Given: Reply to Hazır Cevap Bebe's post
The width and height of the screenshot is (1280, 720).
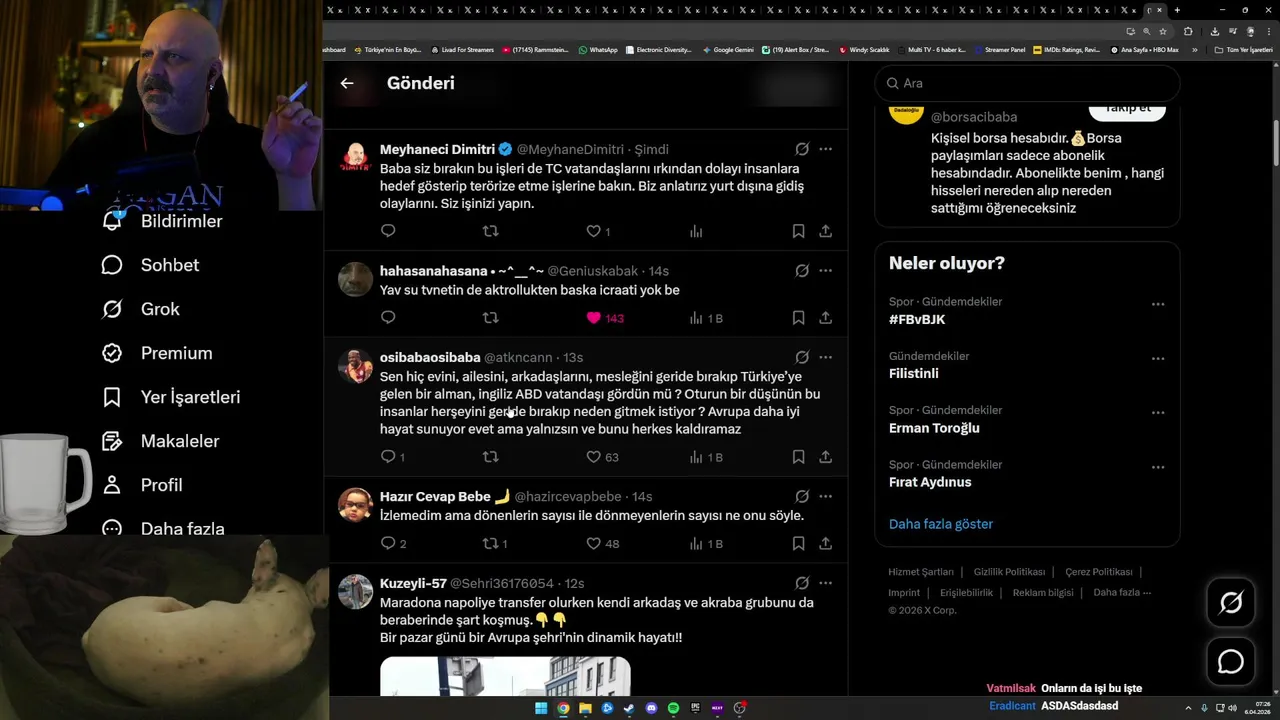Looking at the screenshot, I should coord(389,544).
